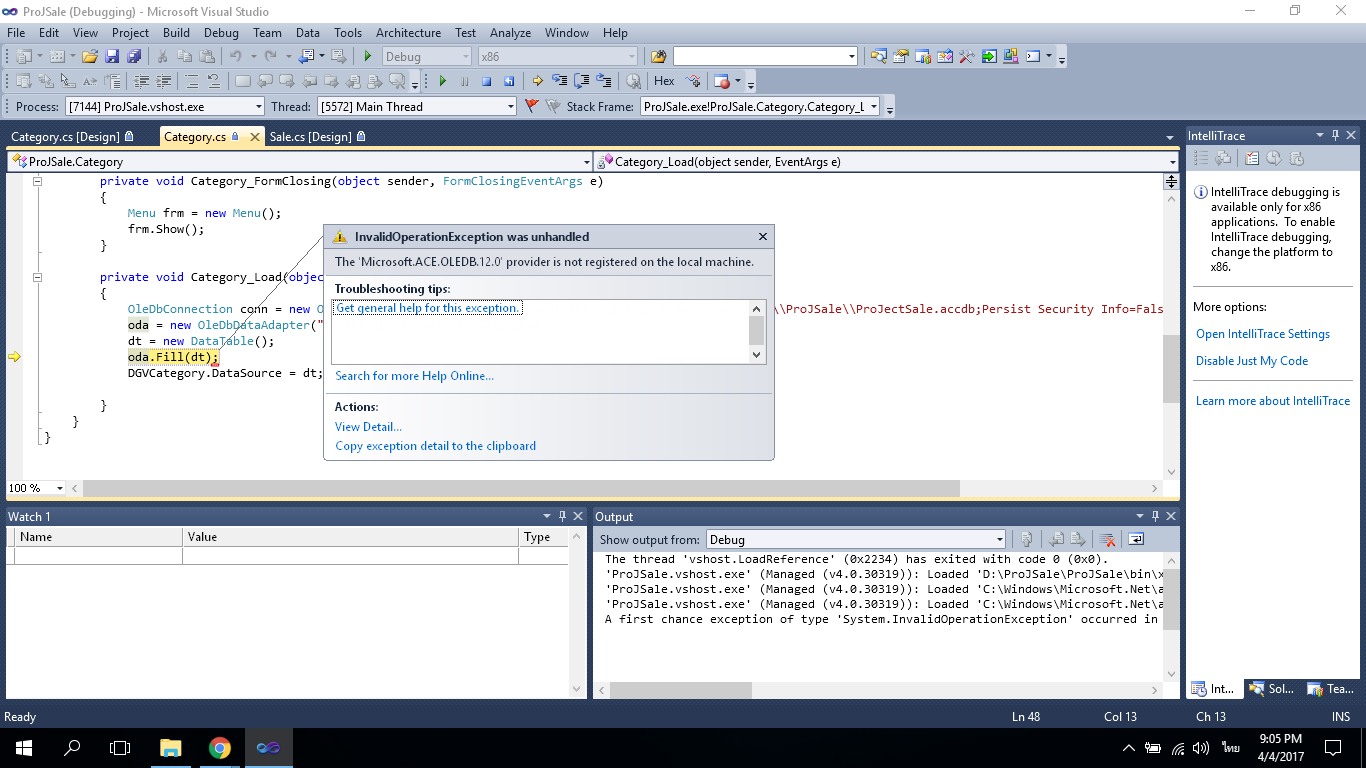Screen dimensions: 1366x768
Task: Collapse the Category_Load method outline
Action: [x=38, y=277]
